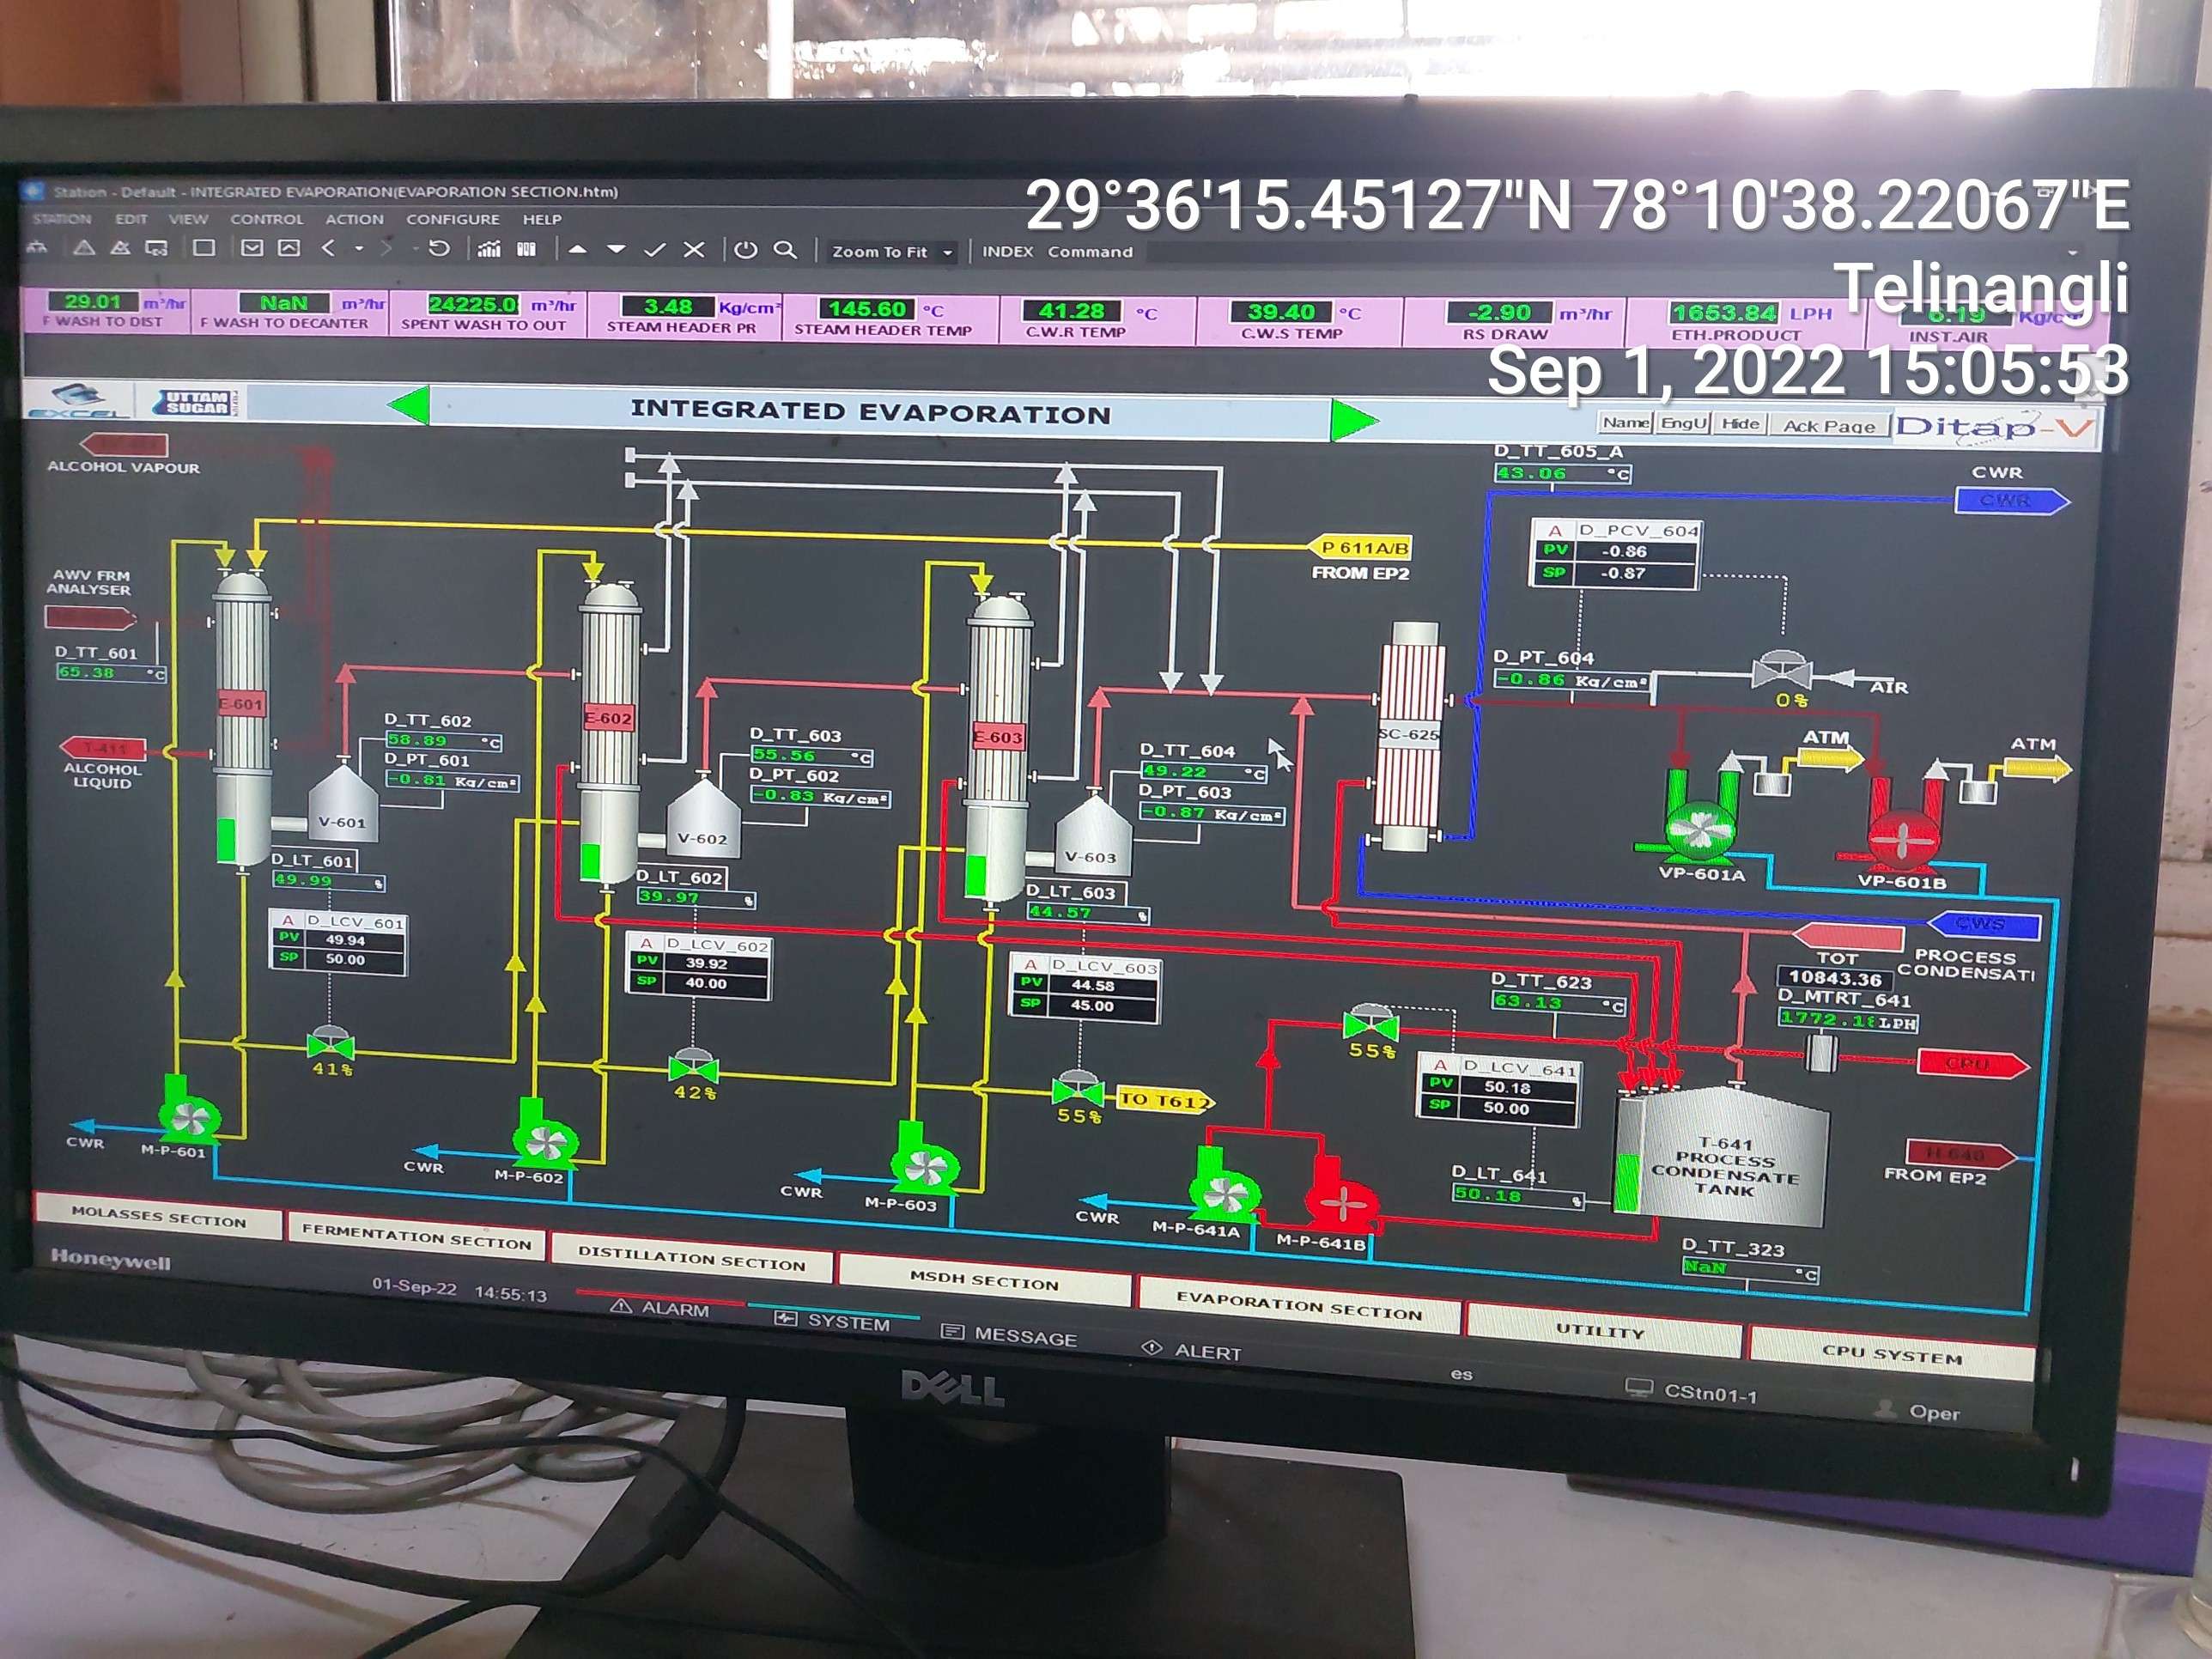Click the ALARM status bar indicator
This screenshot has width=2212, height=1659.
(x=660, y=1307)
